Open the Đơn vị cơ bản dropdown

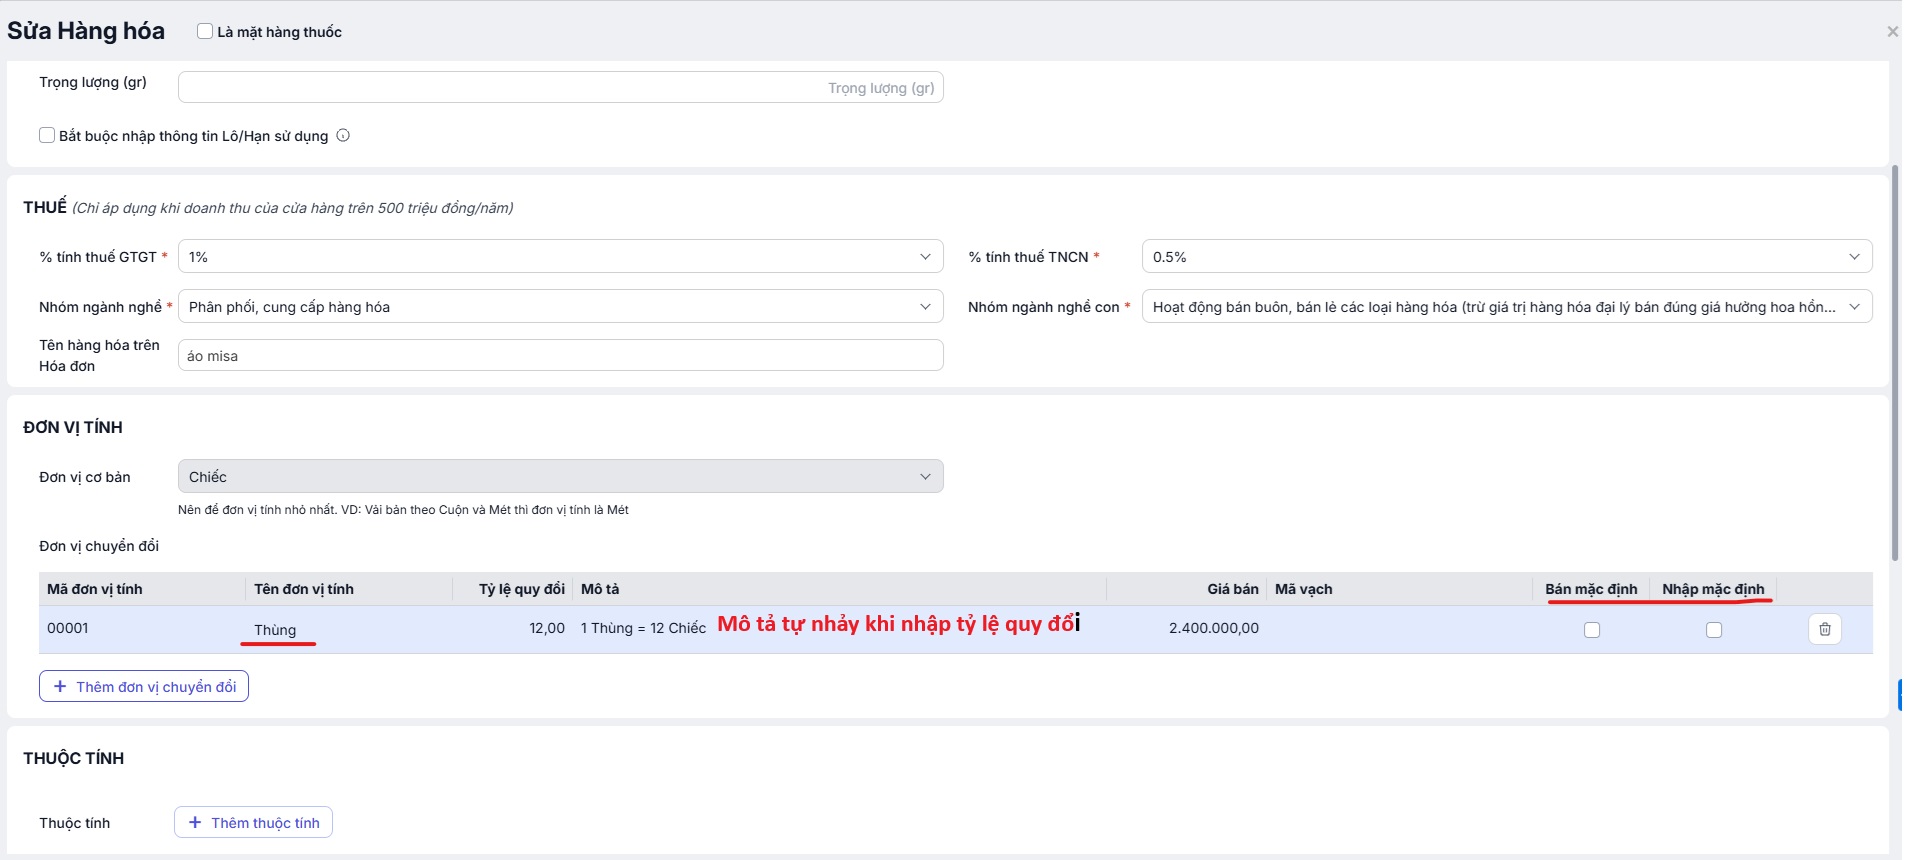560,477
